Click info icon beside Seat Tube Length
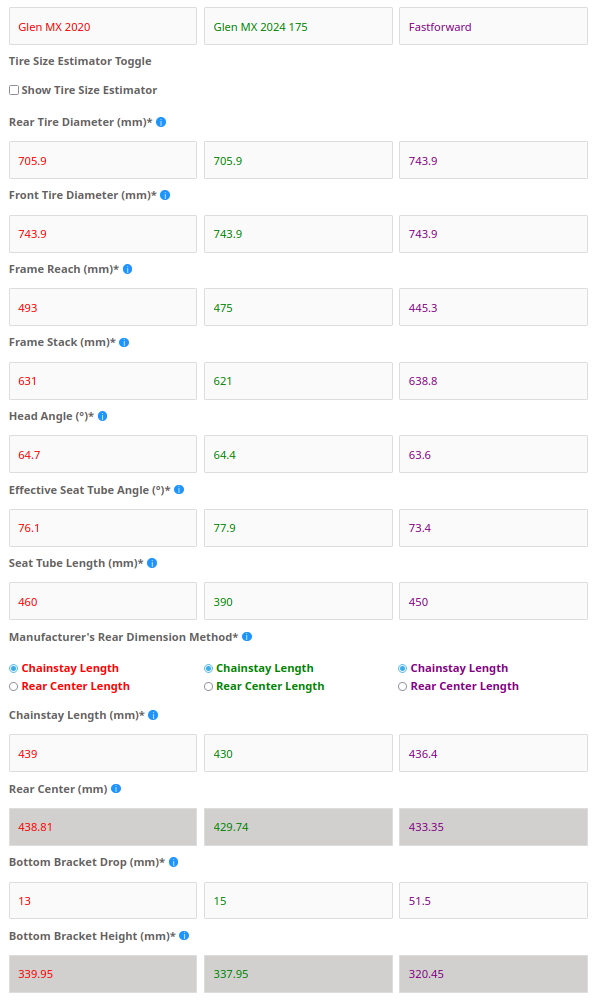 click(152, 563)
